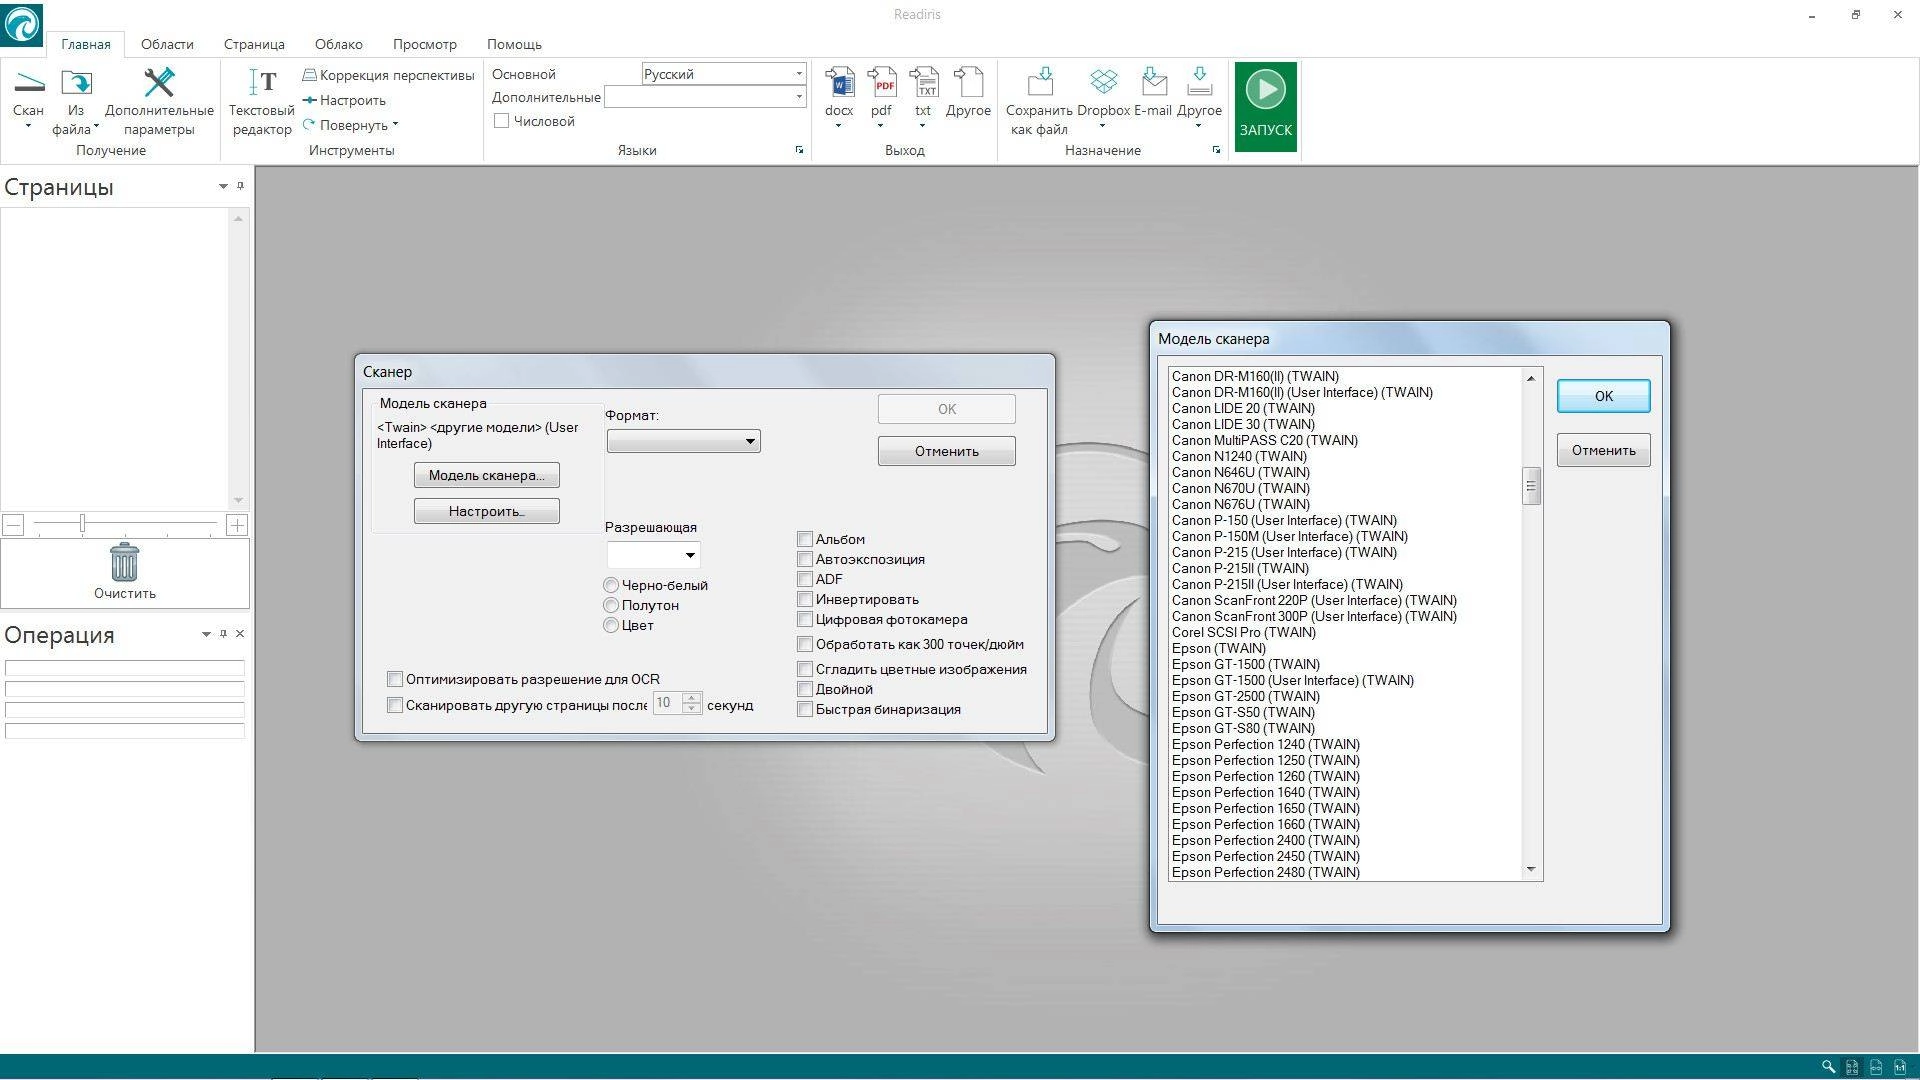Start processing with ЗАПУСК button
The image size is (1920, 1080).
tap(1265, 107)
